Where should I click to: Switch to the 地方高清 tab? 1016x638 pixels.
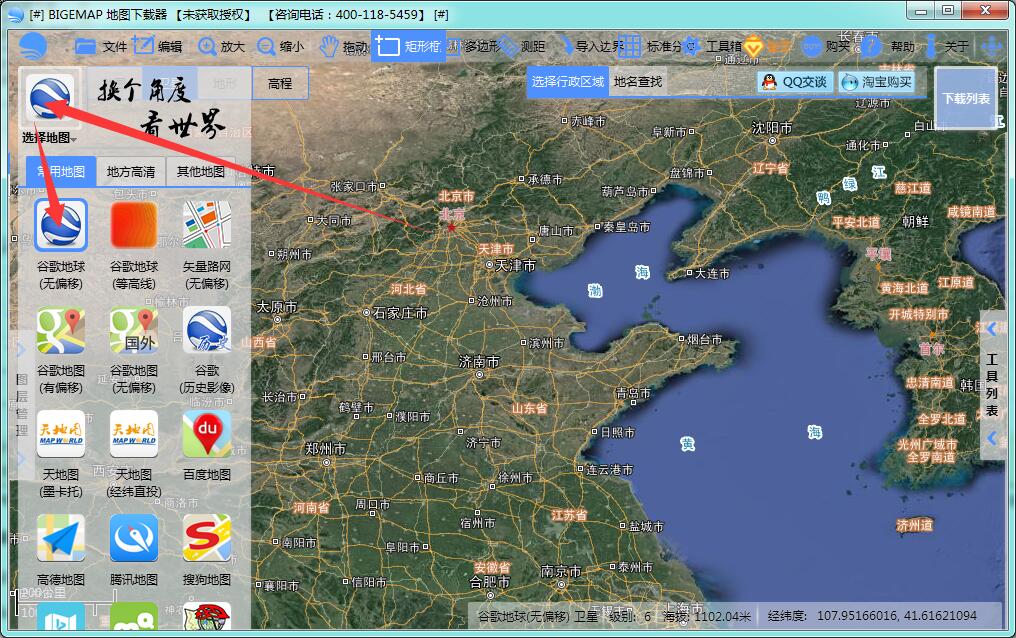tap(131, 171)
